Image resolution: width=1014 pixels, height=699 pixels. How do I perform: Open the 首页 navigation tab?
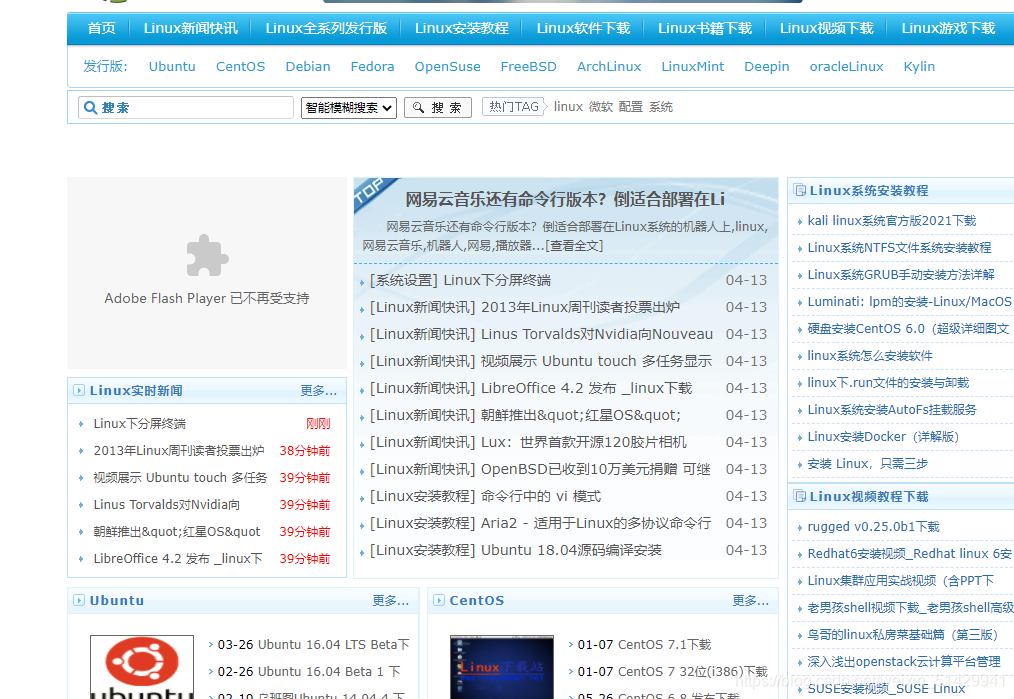pos(102,28)
